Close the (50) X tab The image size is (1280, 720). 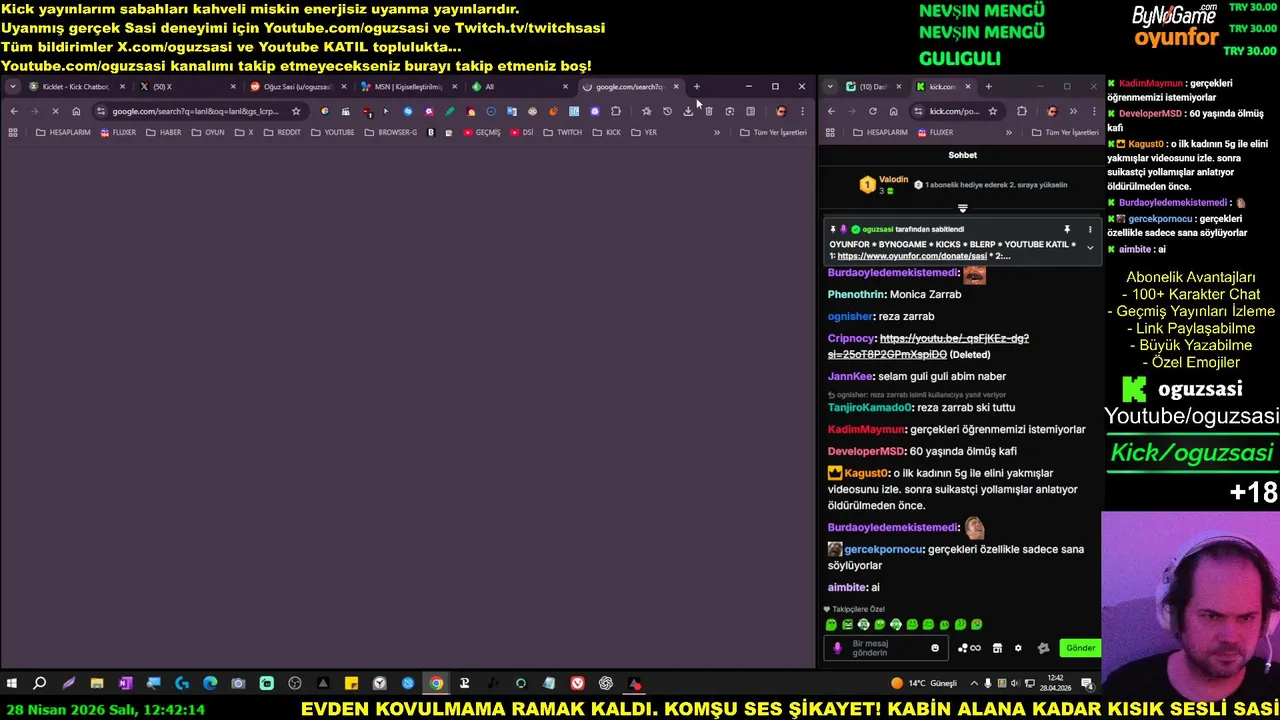point(233,87)
